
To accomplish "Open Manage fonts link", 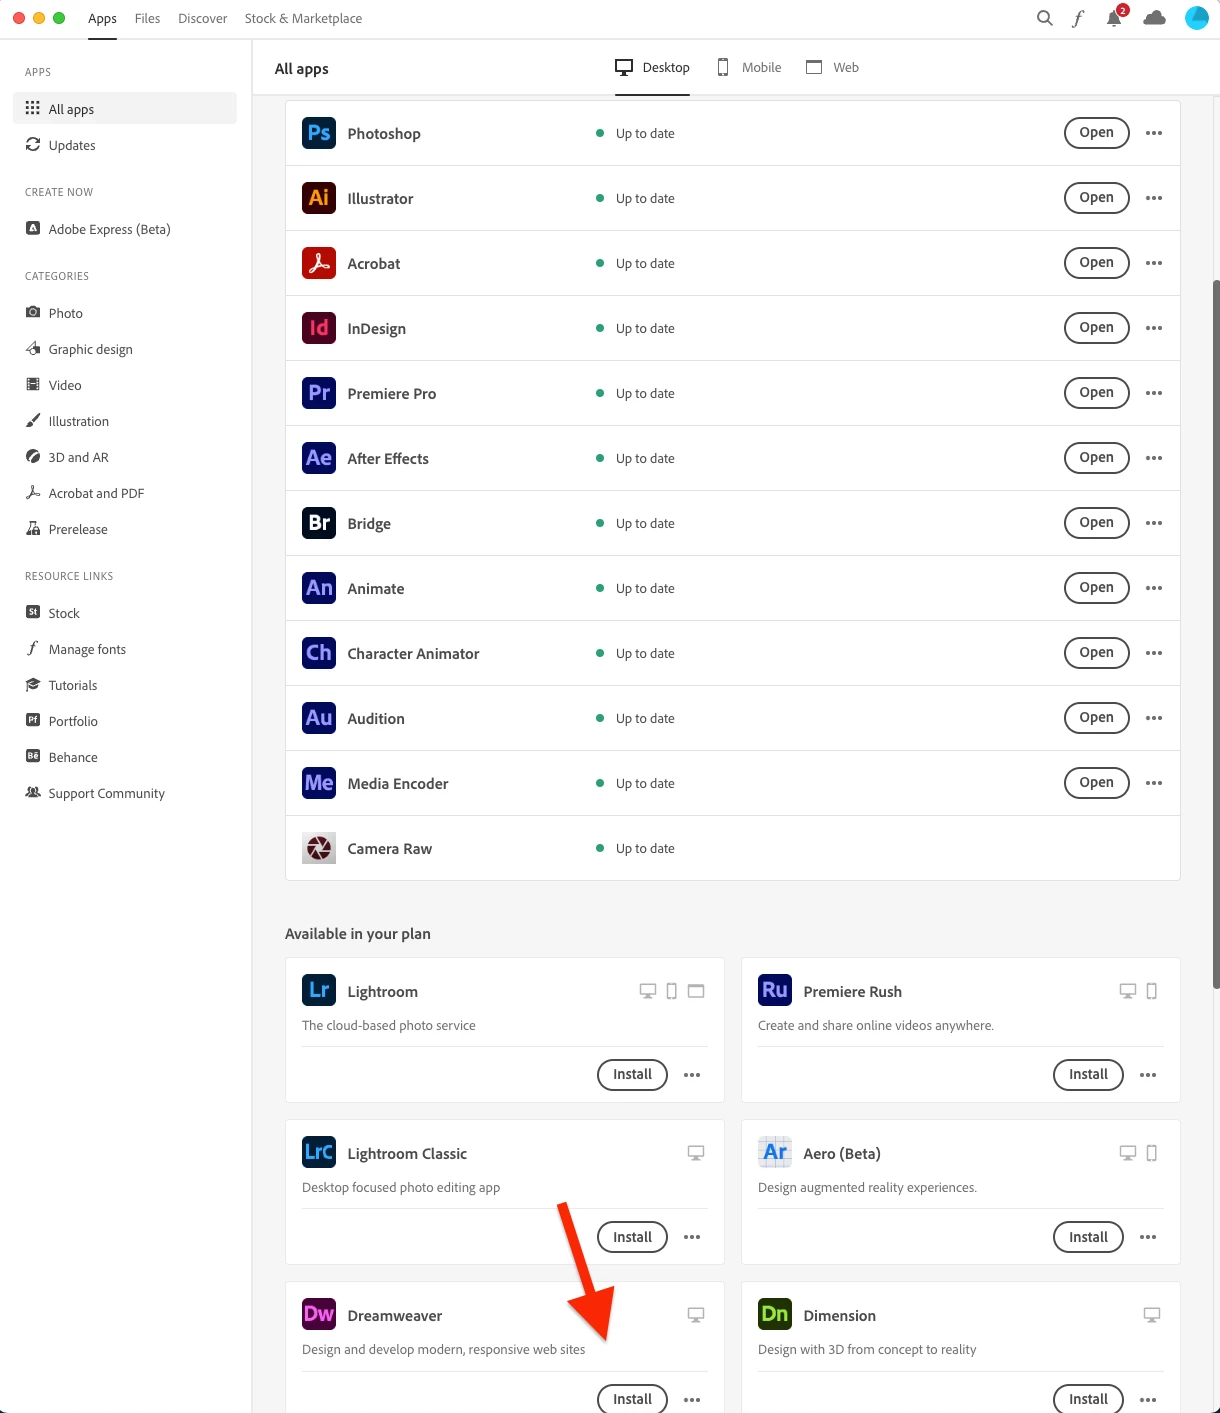I will click(x=125, y=649).
